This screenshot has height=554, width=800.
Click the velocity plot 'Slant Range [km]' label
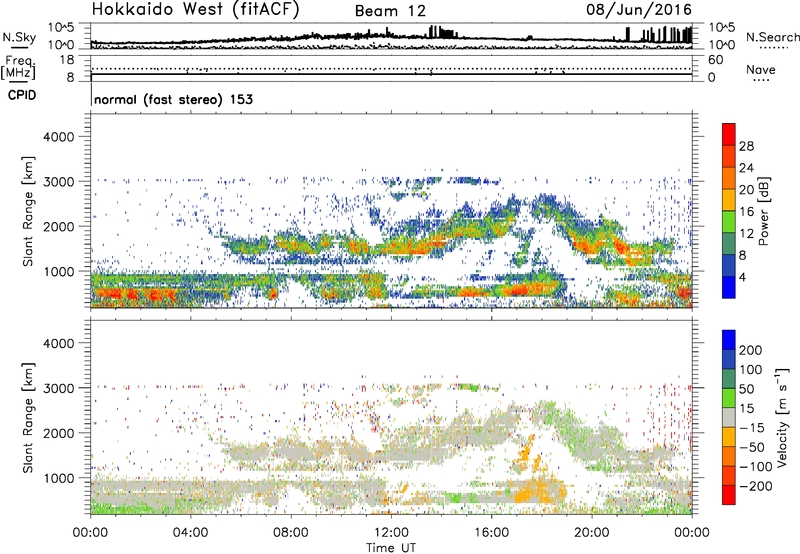click(28, 418)
